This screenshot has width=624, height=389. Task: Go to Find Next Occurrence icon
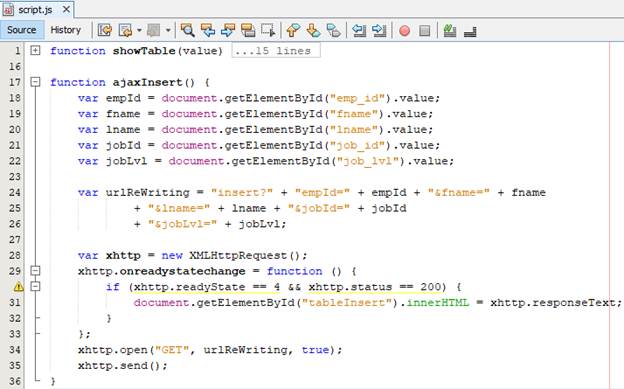click(x=228, y=30)
